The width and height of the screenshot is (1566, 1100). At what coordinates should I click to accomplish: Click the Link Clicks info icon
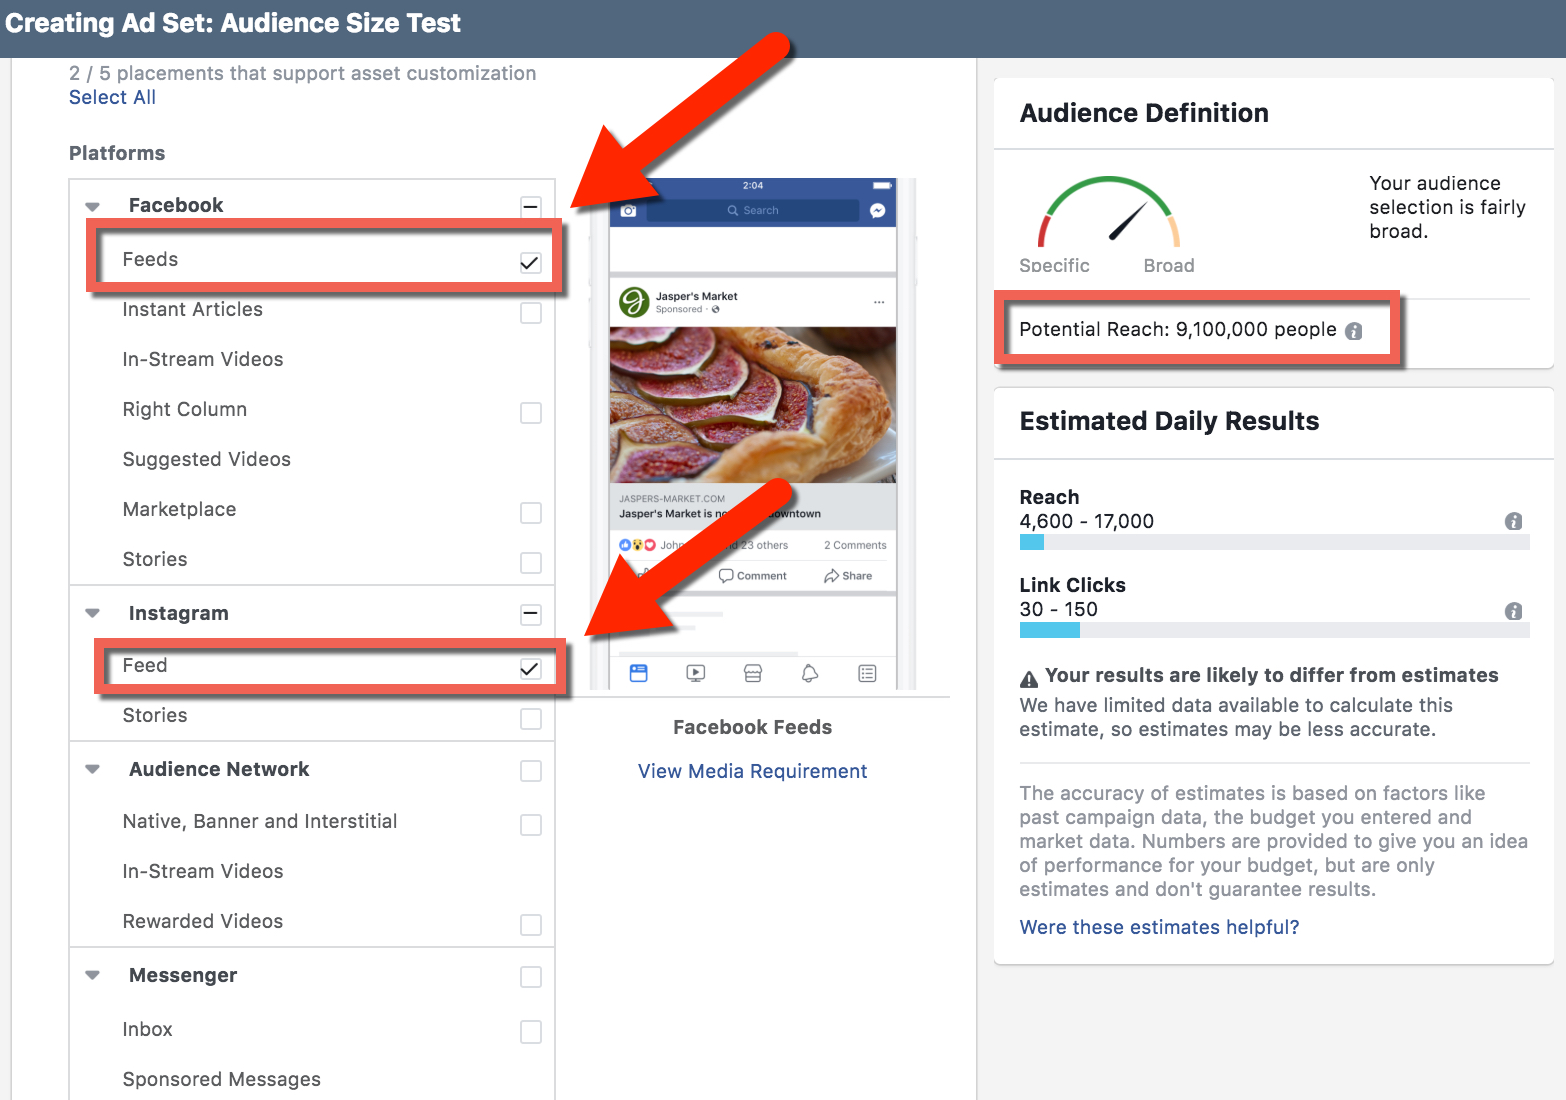point(1514,611)
